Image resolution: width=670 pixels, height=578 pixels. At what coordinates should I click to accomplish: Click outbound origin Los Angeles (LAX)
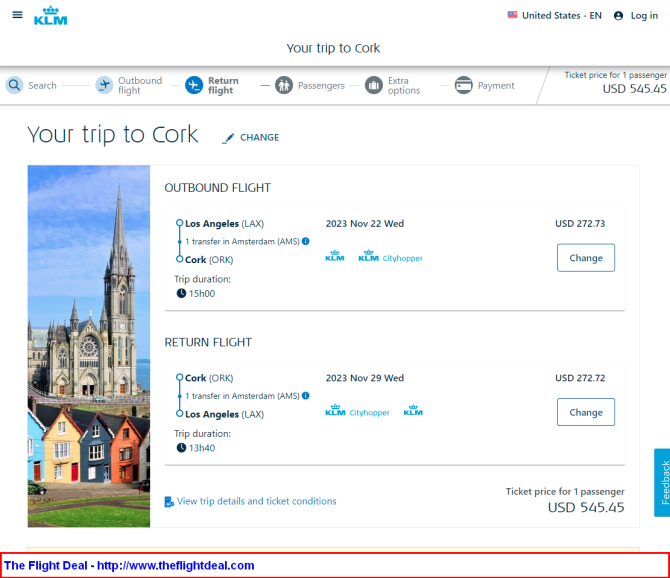(x=224, y=224)
